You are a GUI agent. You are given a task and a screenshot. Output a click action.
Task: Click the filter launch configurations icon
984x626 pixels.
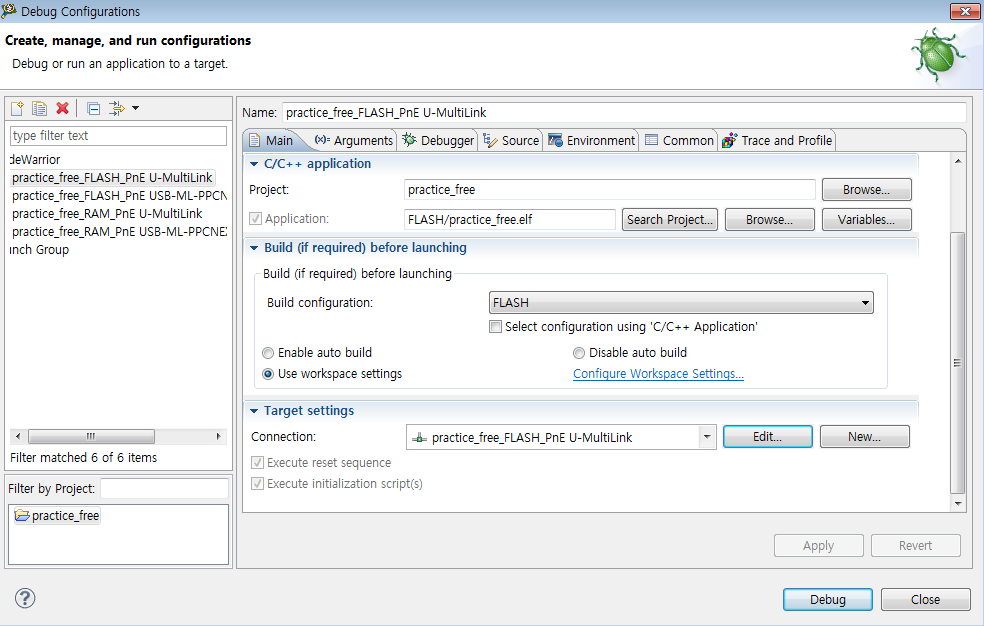118,108
